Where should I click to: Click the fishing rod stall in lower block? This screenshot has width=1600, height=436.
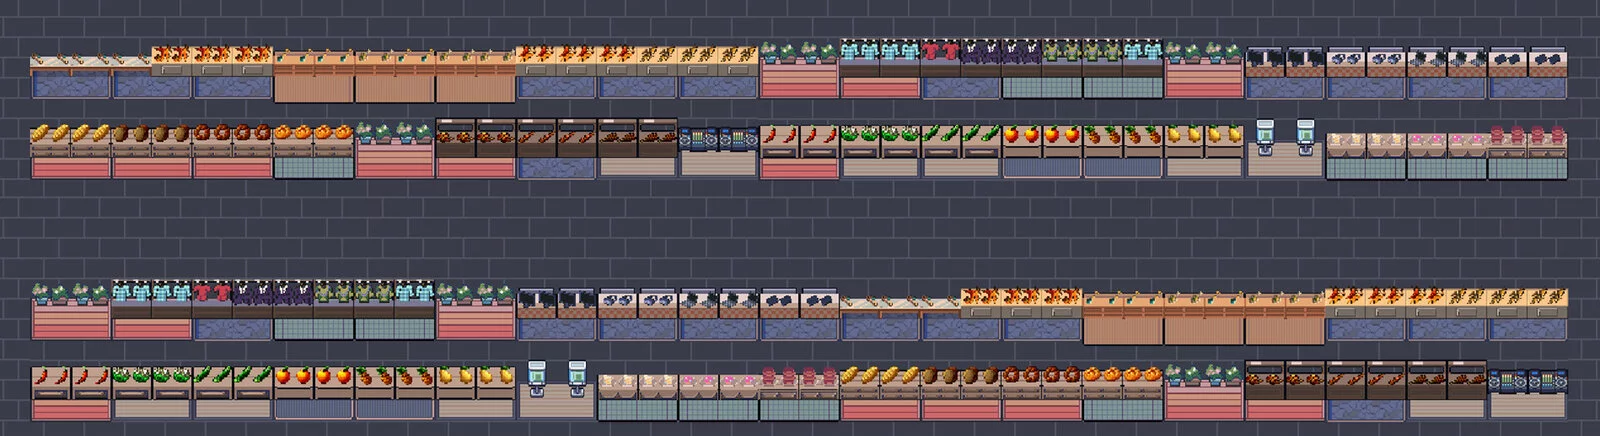click(x=900, y=317)
